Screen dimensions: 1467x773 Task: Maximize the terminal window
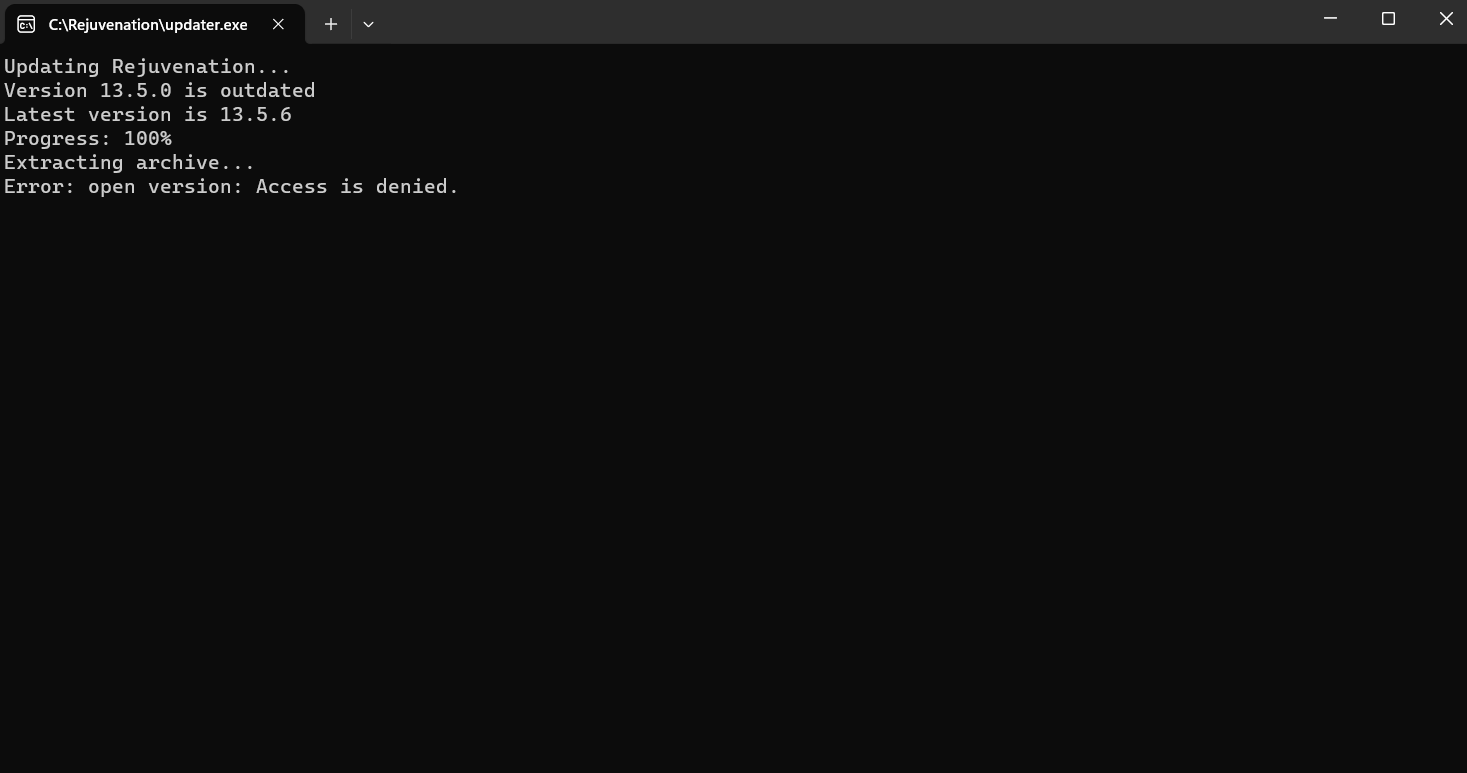pos(1388,19)
